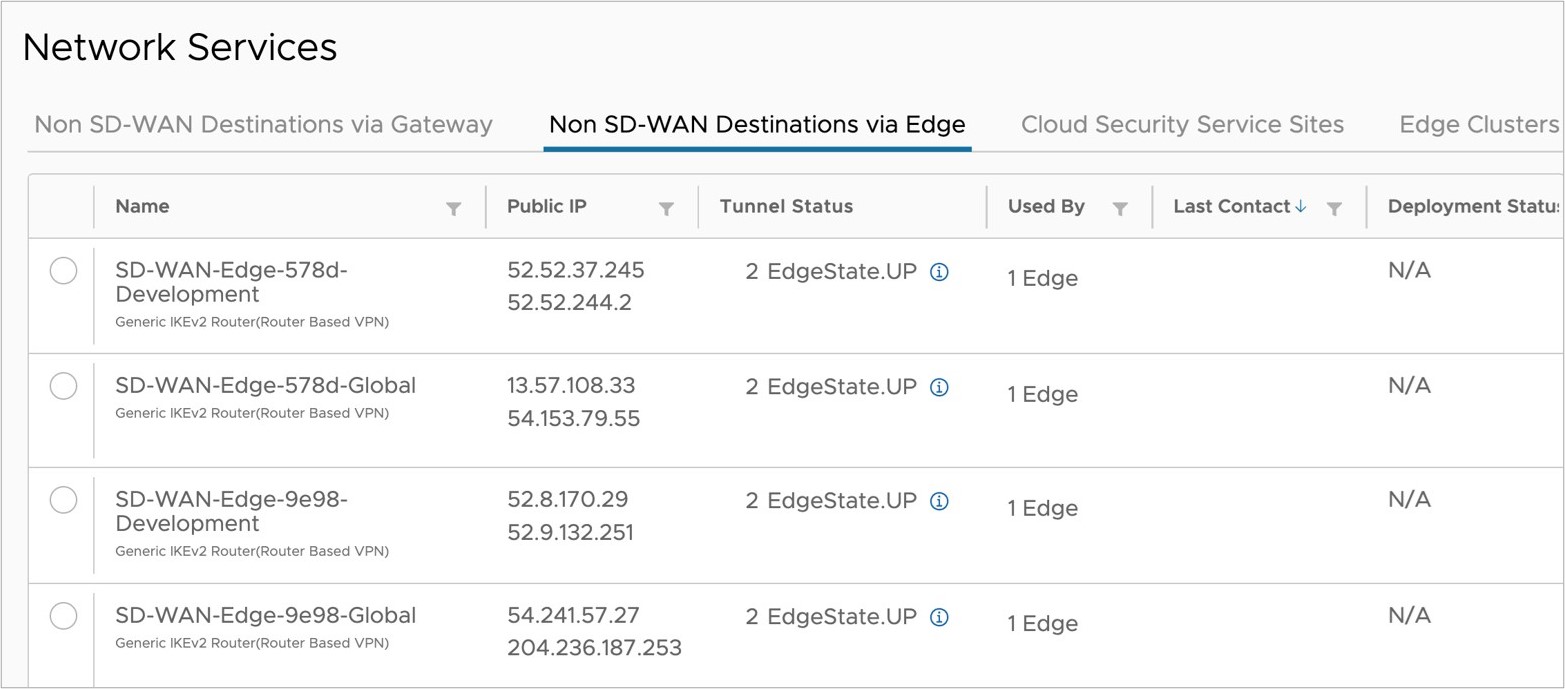Open the filter for the Used By column

pyautogui.click(x=1119, y=208)
